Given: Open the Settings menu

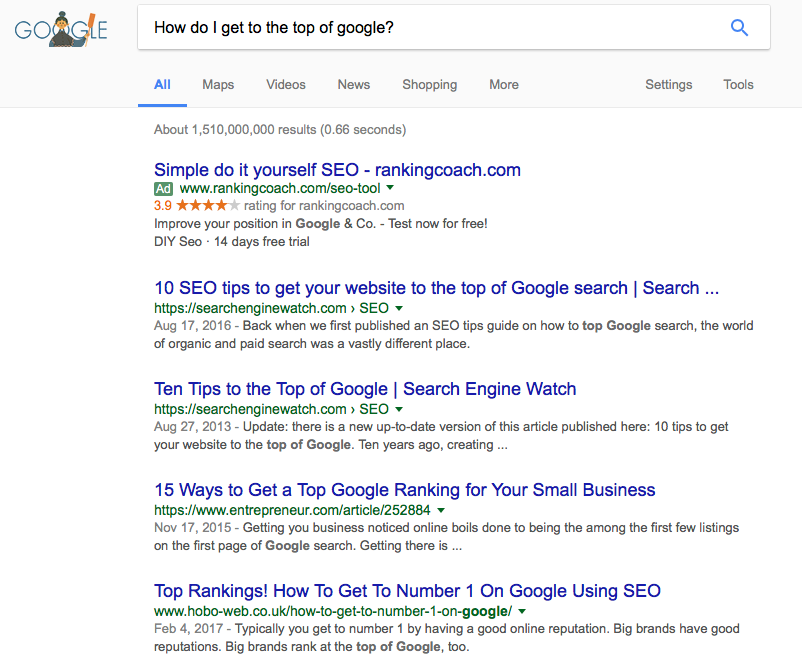Looking at the screenshot, I should pyautogui.click(x=669, y=84).
